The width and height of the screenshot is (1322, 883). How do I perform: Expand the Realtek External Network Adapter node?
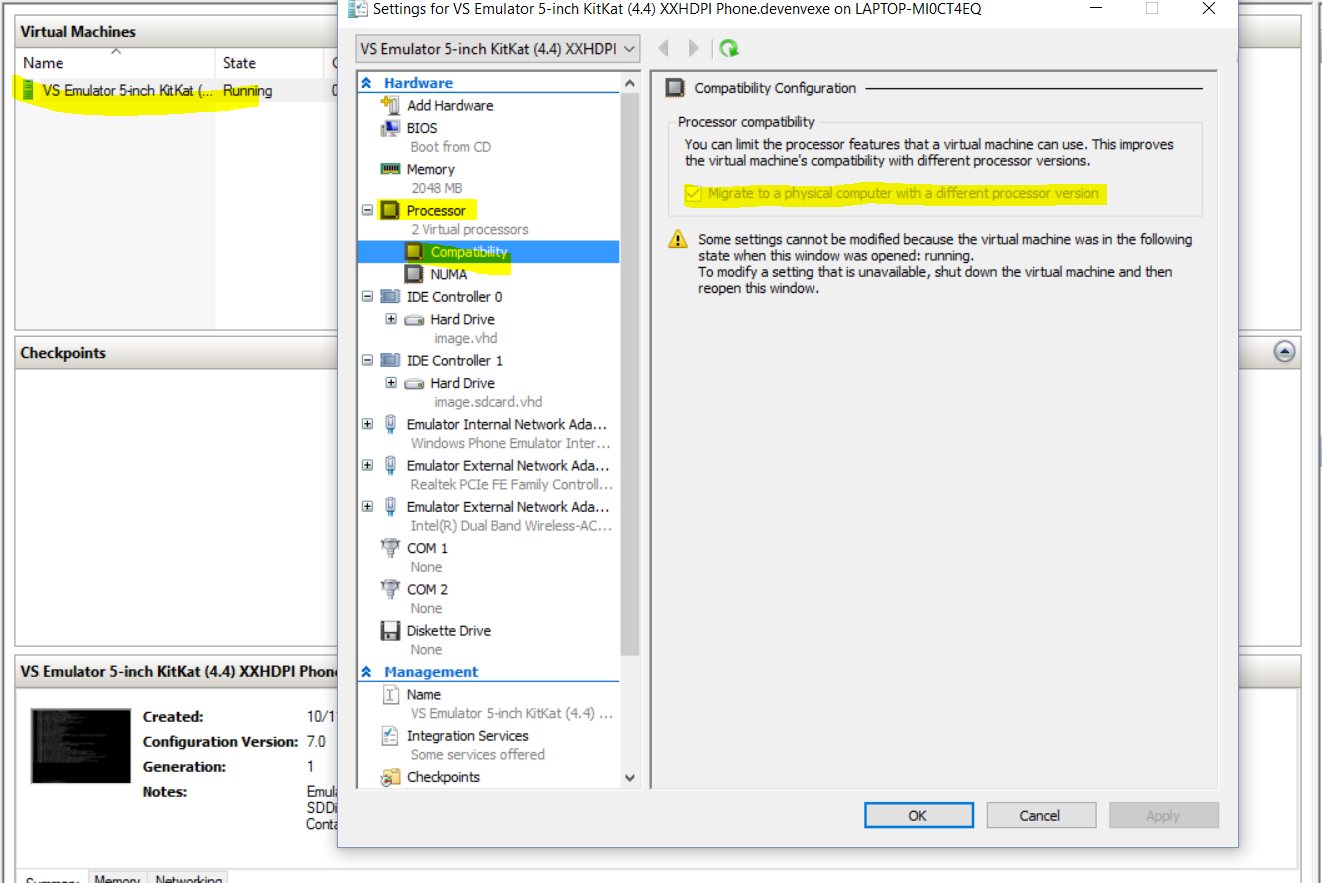(x=367, y=465)
